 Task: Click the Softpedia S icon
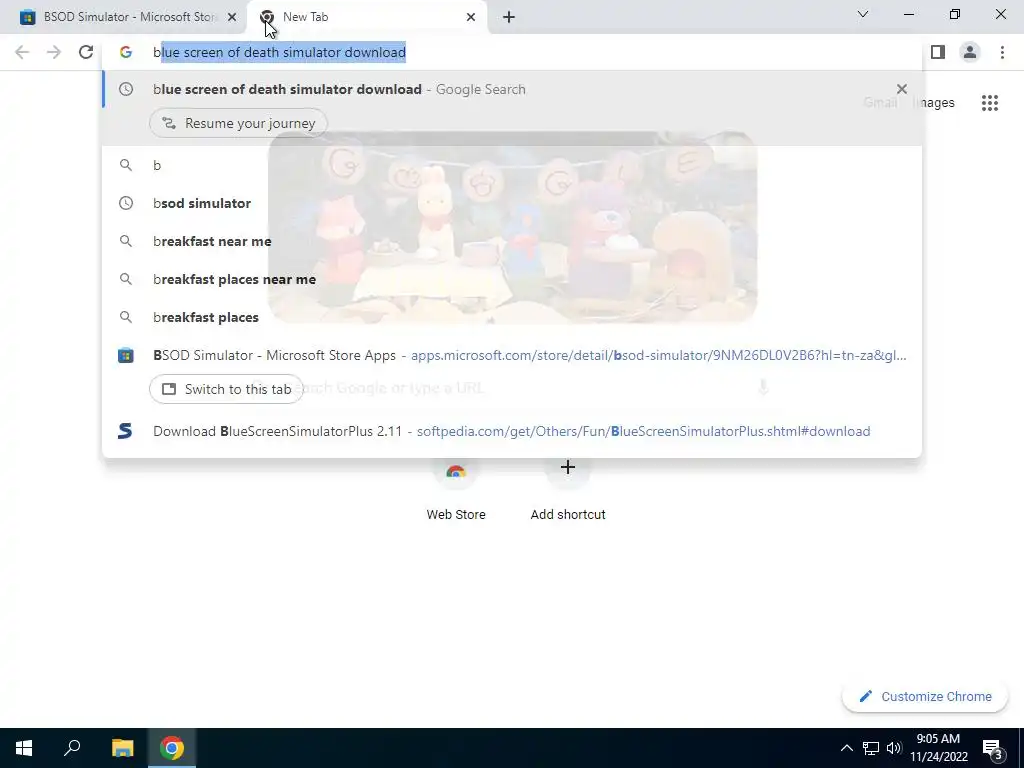point(125,431)
